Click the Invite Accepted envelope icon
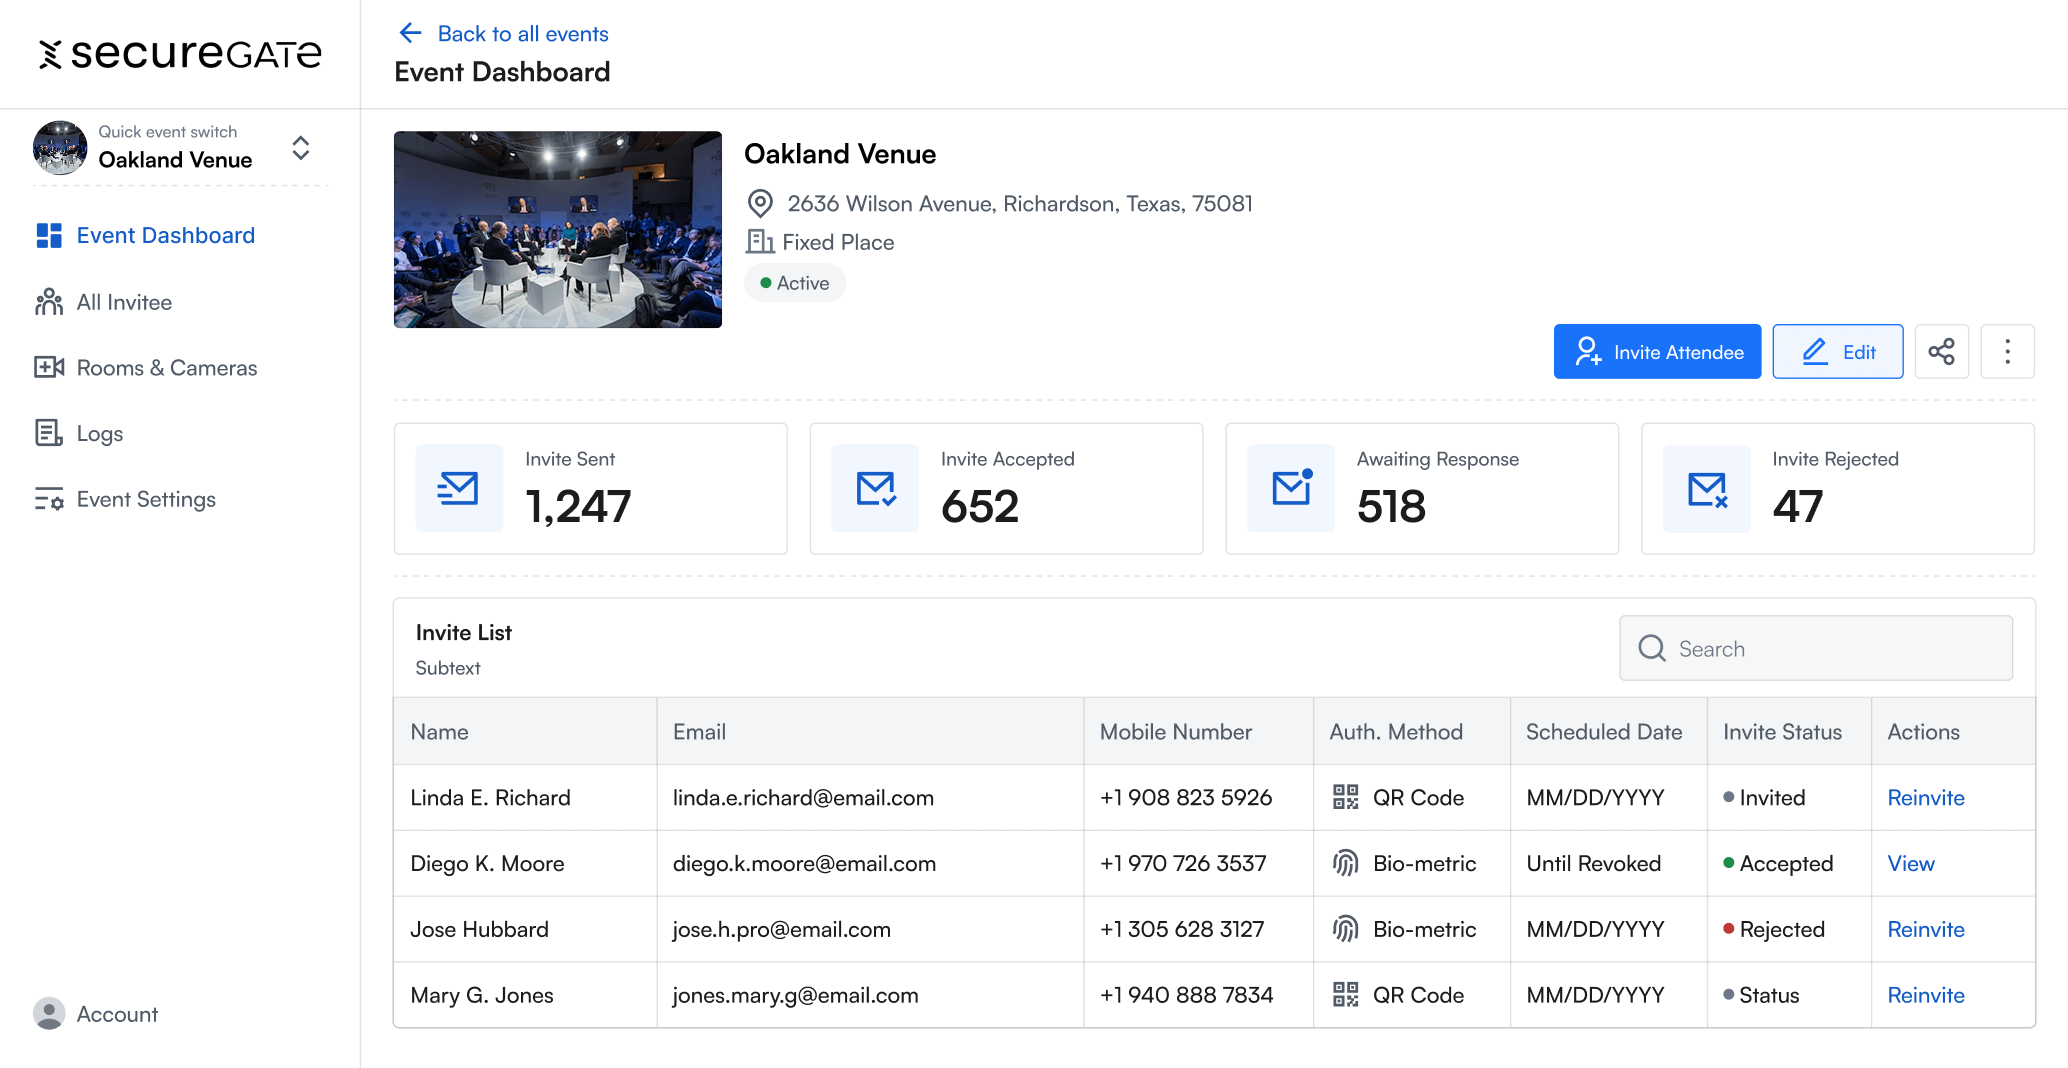Screen dimensions: 2068x1068 pyautogui.click(x=875, y=488)
